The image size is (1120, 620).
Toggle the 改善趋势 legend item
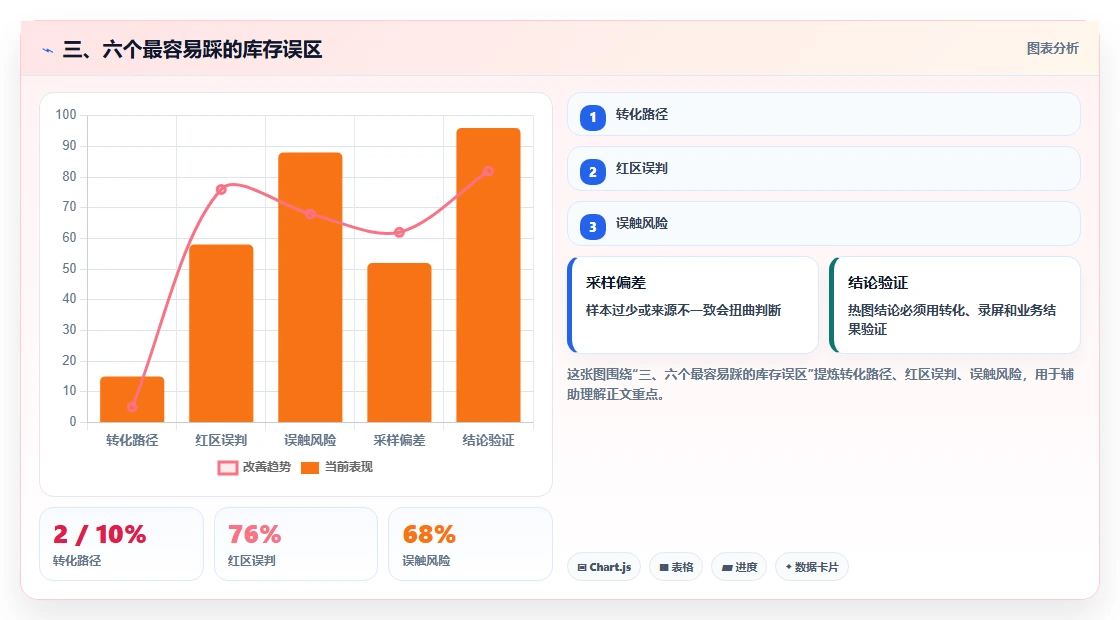click(x=254, y=467)
